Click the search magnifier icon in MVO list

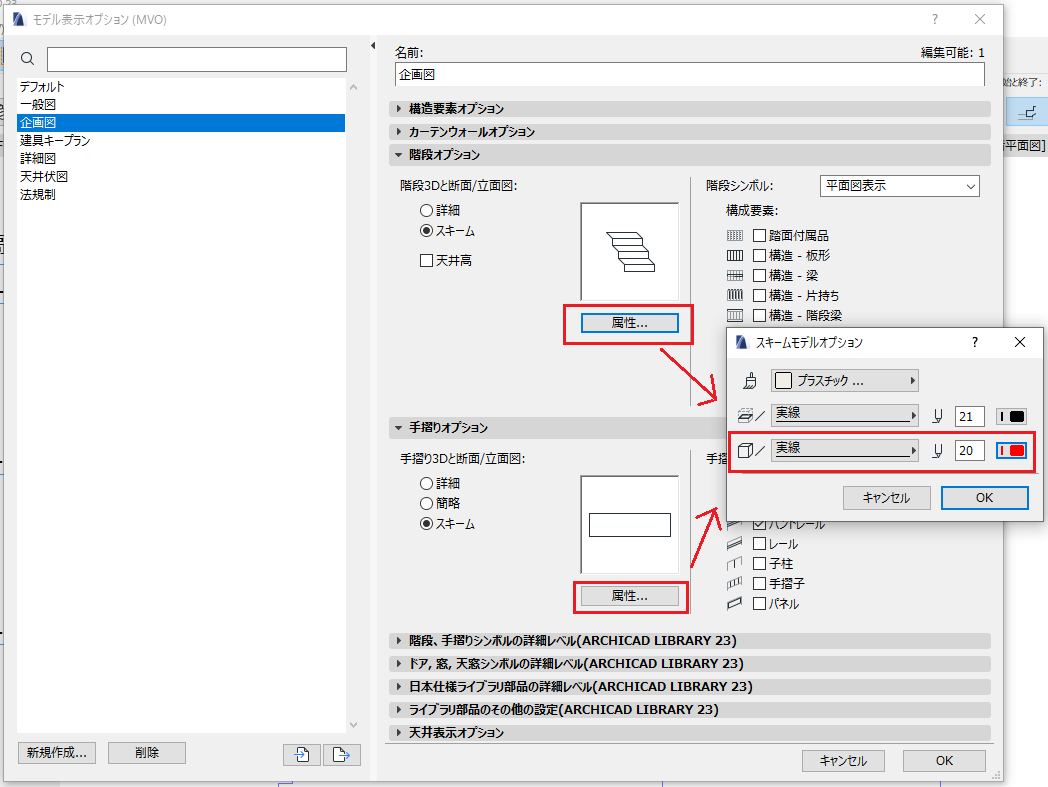point(27,59)
